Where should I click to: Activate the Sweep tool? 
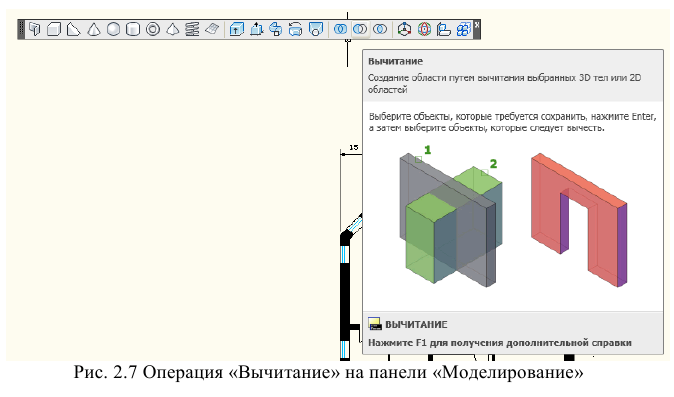tap(276, 29)
